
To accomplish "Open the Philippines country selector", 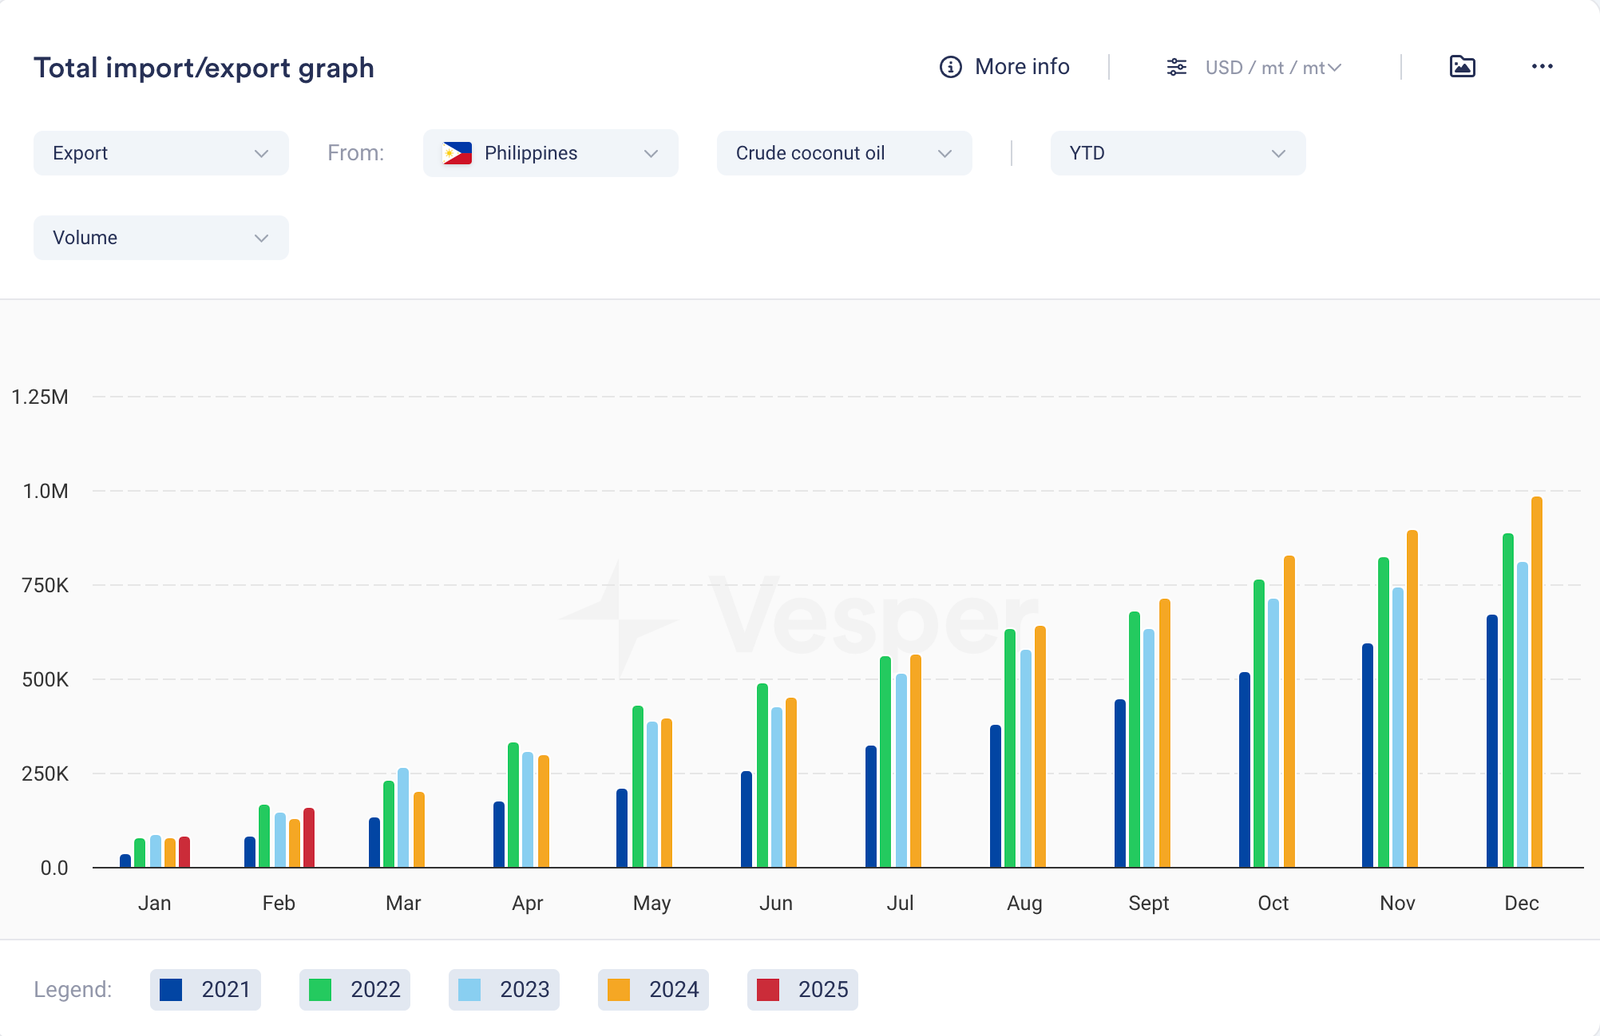I will point(551,153).
